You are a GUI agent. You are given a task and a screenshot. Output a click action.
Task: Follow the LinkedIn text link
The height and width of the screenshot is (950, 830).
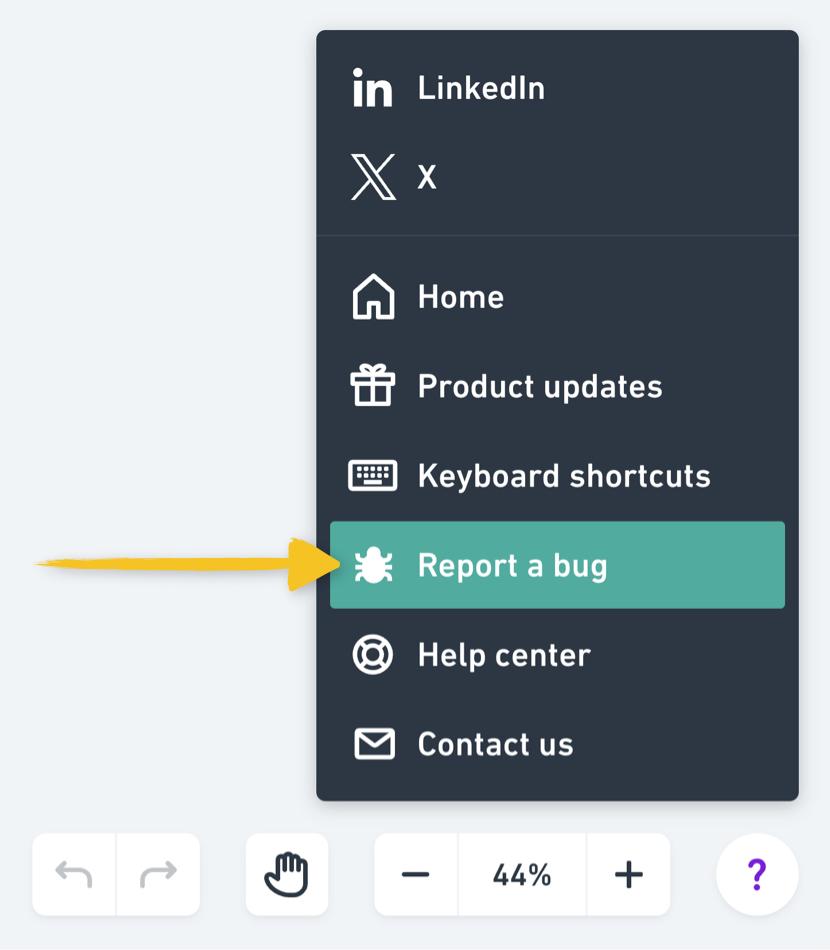point(481,88)
